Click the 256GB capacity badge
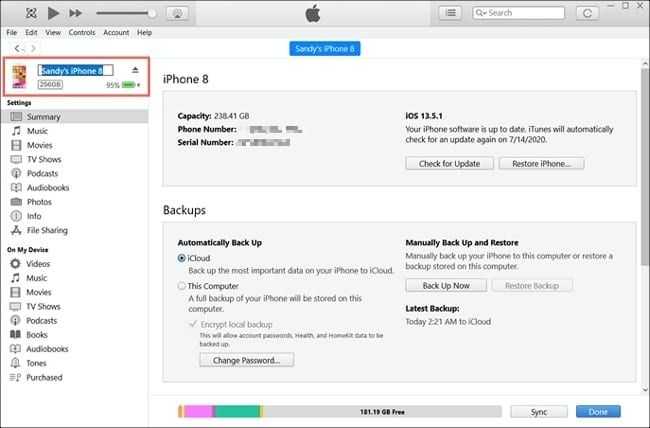 [x=50, y=85]
